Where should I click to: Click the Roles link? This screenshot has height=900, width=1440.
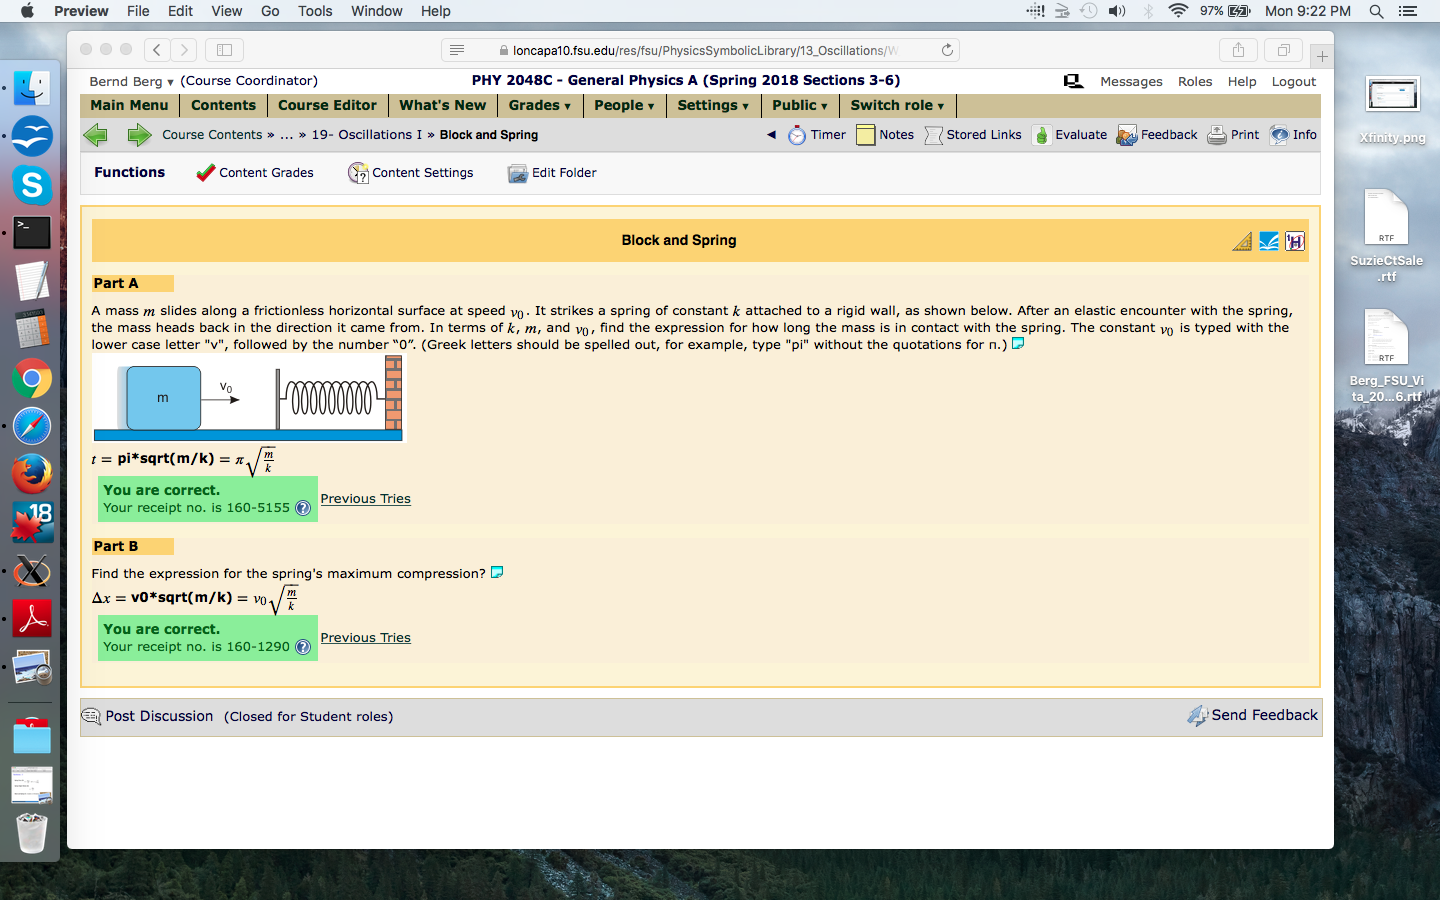point(1195,82)
